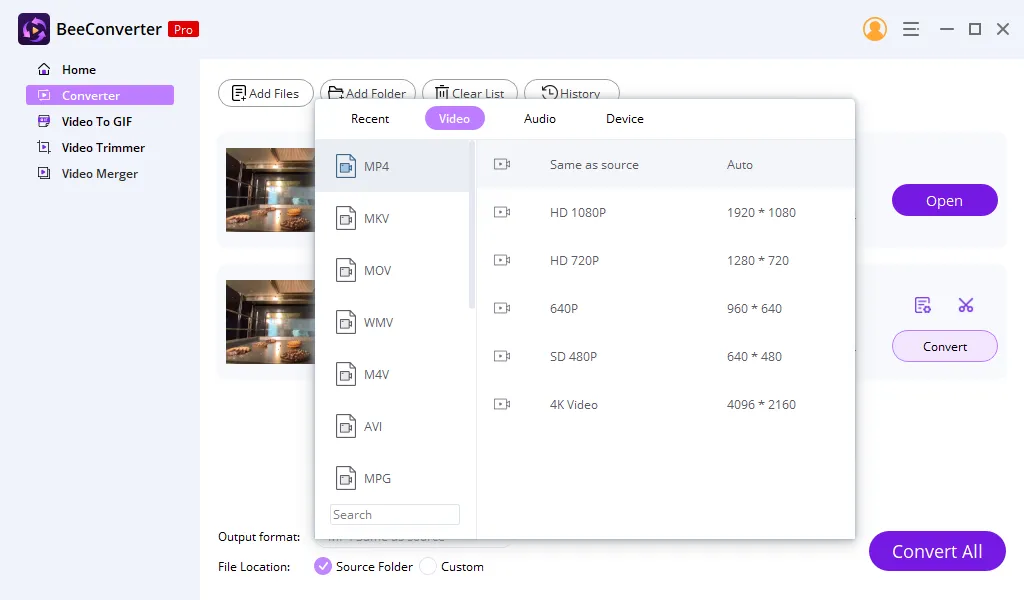This screenshot has height=600, width=1024.
Task: Switch to the Audio tab
Action: pyautogui.click(x=539, y=119)
